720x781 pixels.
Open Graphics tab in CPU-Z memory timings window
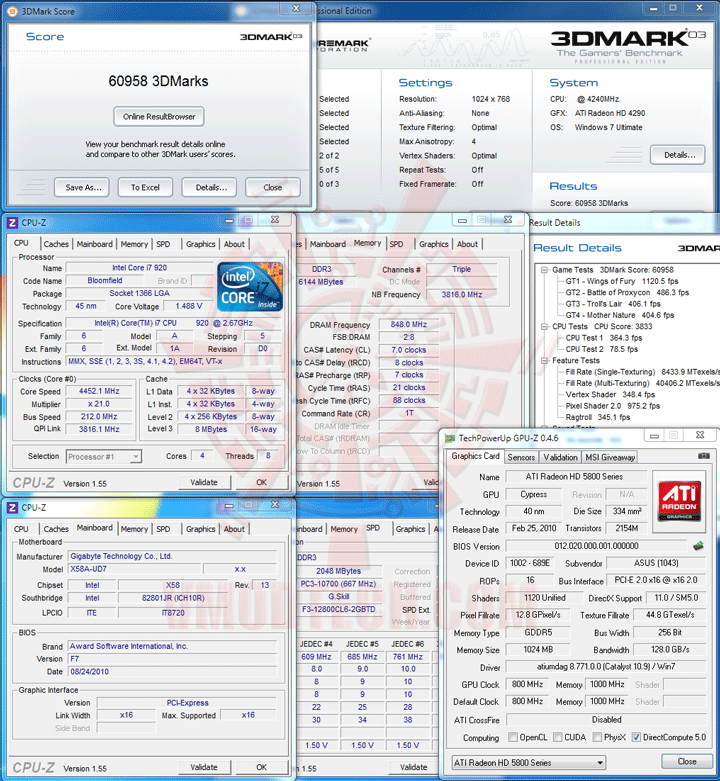point(433,244)
